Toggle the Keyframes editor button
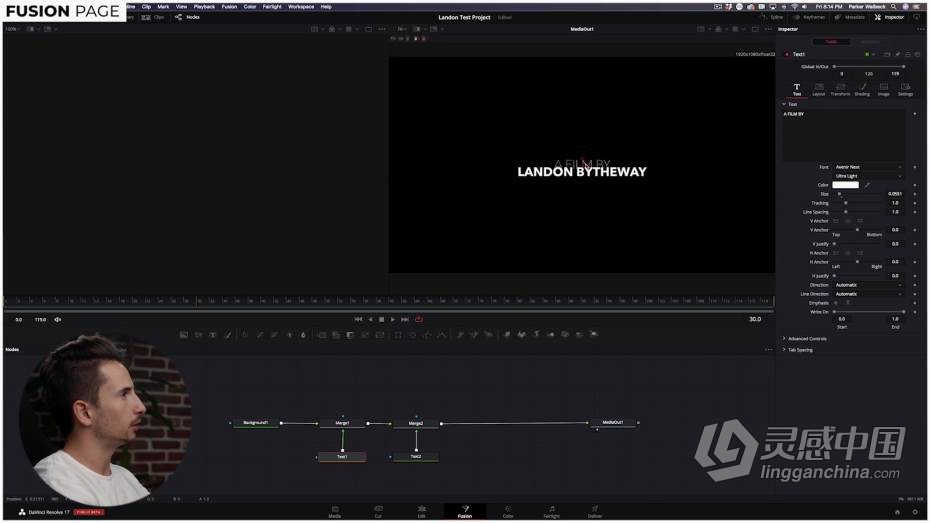930x523 pixels. 809,17
